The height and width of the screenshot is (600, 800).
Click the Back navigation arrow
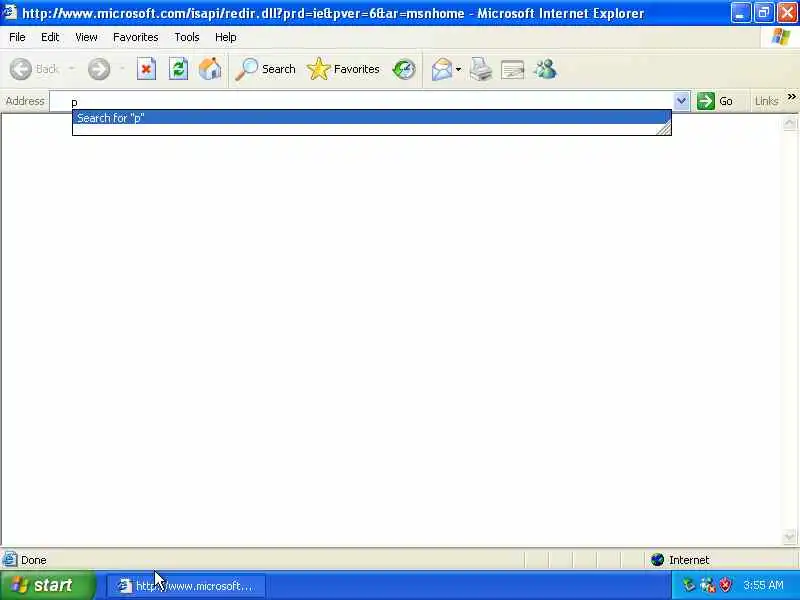pos(21,69)
